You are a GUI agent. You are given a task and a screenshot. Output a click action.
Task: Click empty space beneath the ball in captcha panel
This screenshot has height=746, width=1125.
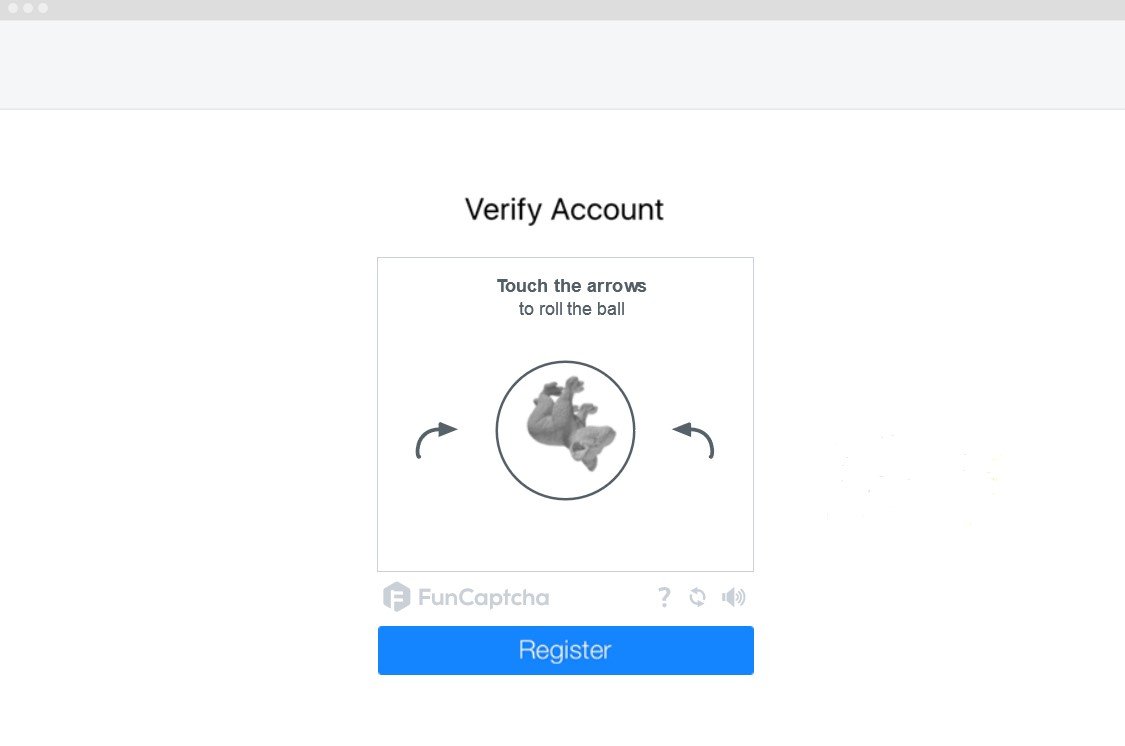(x=565, y=537)
